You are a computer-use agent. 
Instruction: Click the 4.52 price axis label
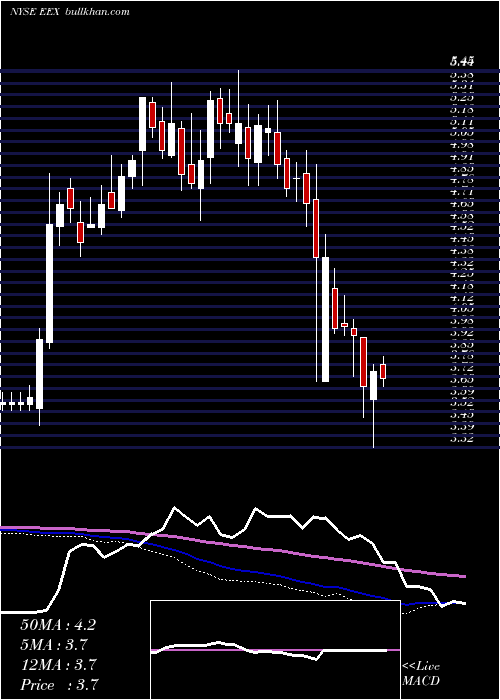[462, 227]
